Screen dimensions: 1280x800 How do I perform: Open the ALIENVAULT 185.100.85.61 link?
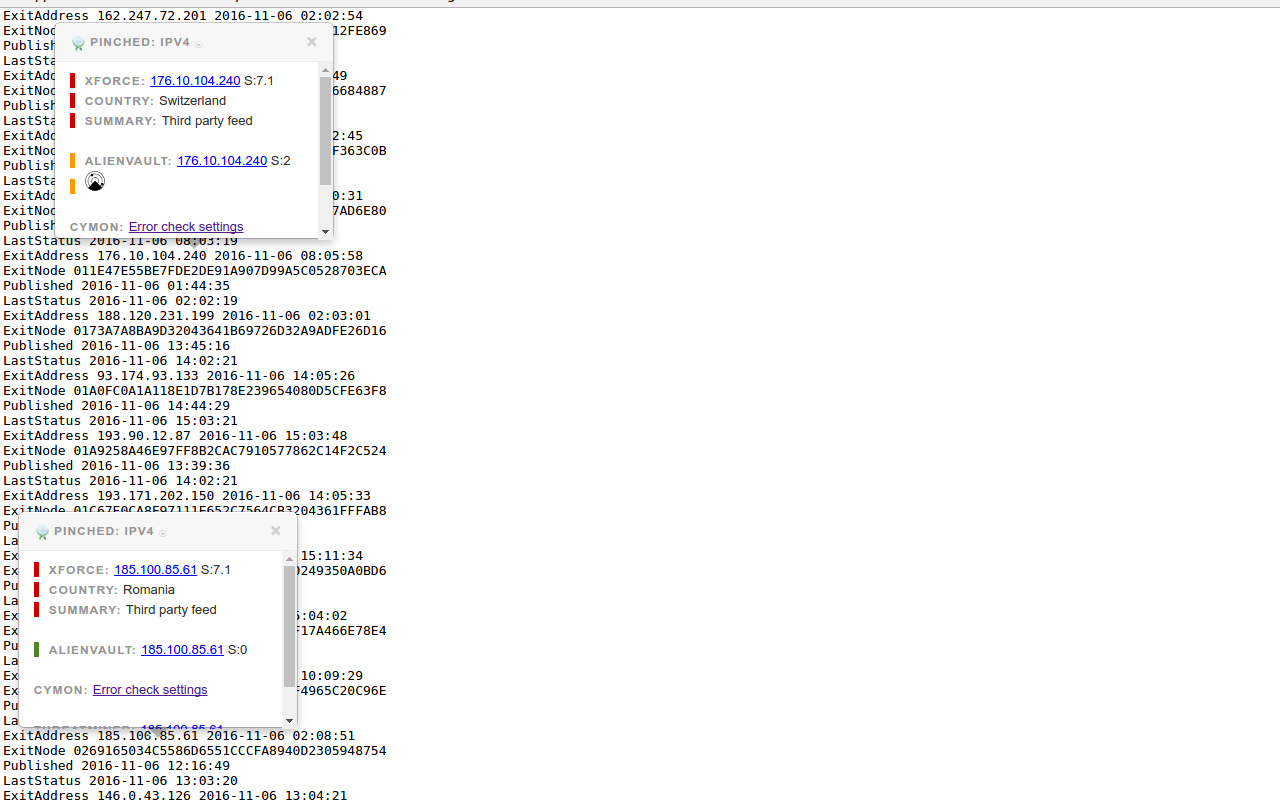pyautogui.click(x=182, y=650)
